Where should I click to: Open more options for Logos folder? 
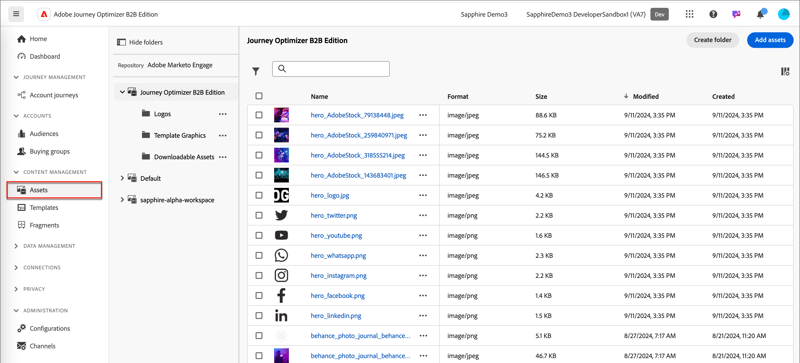point(222,114)
